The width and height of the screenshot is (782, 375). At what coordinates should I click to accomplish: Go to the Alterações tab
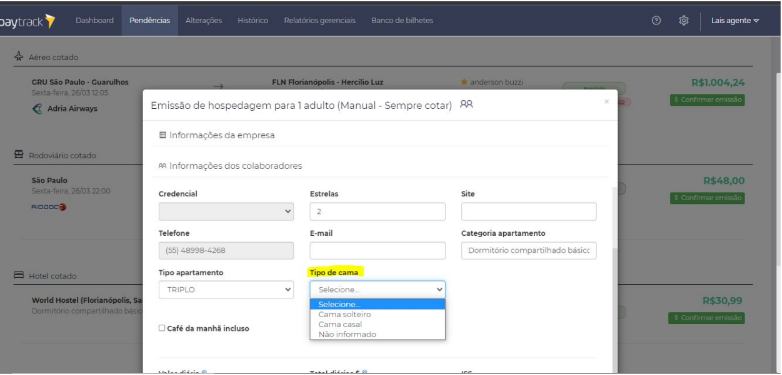click(203, 20)
